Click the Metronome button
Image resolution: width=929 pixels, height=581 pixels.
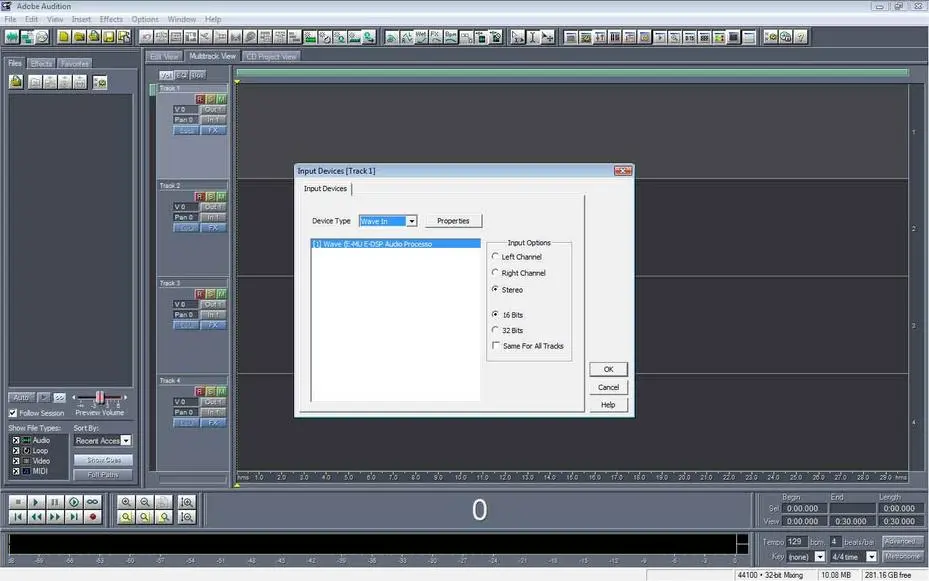902,557
